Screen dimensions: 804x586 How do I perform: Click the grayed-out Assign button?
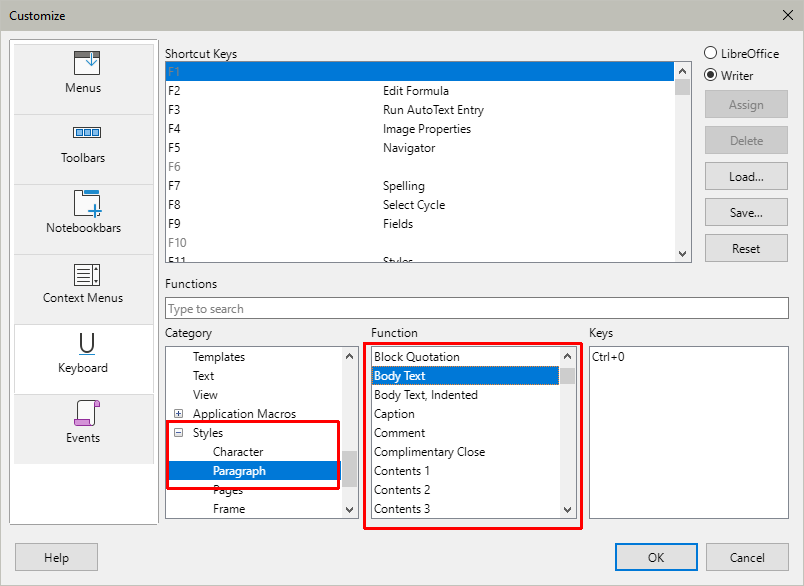pos(746,105)
